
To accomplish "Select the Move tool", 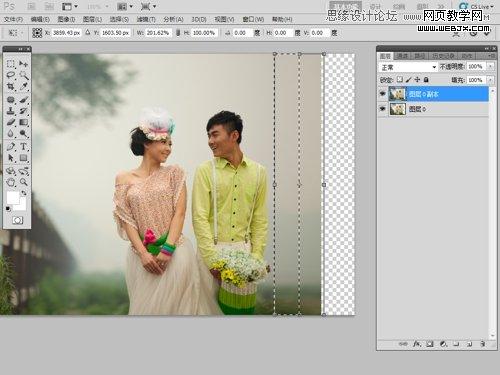I will (23, 64).
